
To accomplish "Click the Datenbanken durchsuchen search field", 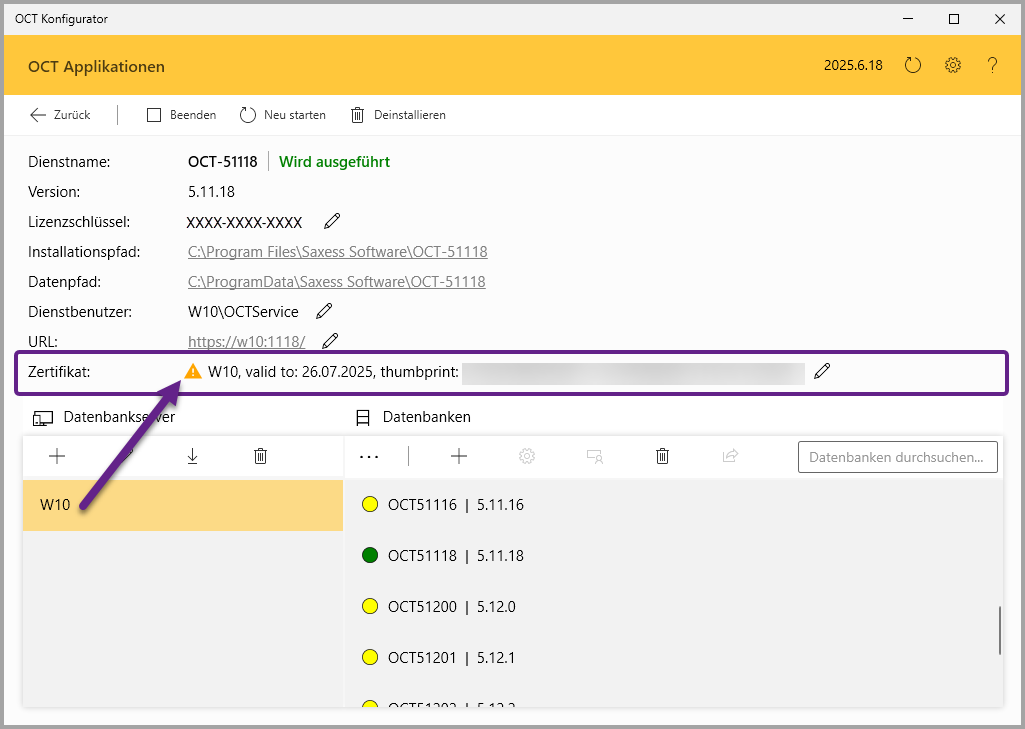I will 897,457.
